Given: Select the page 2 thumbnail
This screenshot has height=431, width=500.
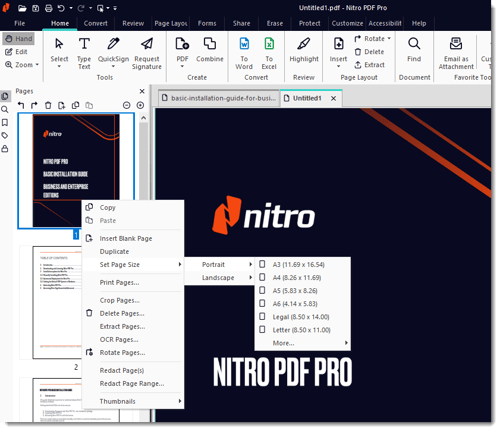Looking at the screenshot, I should tap(57, 303).
